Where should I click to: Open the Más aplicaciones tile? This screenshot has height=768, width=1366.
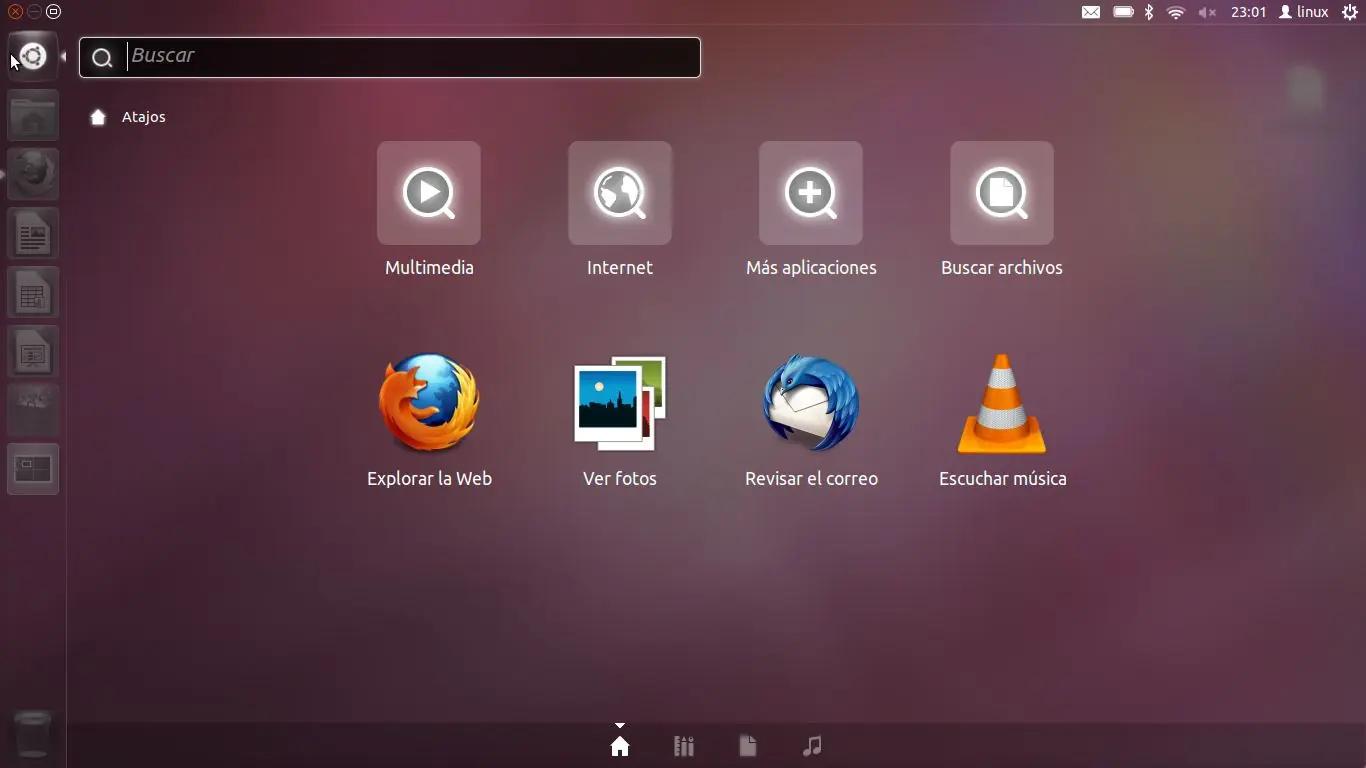click(811, 193)
